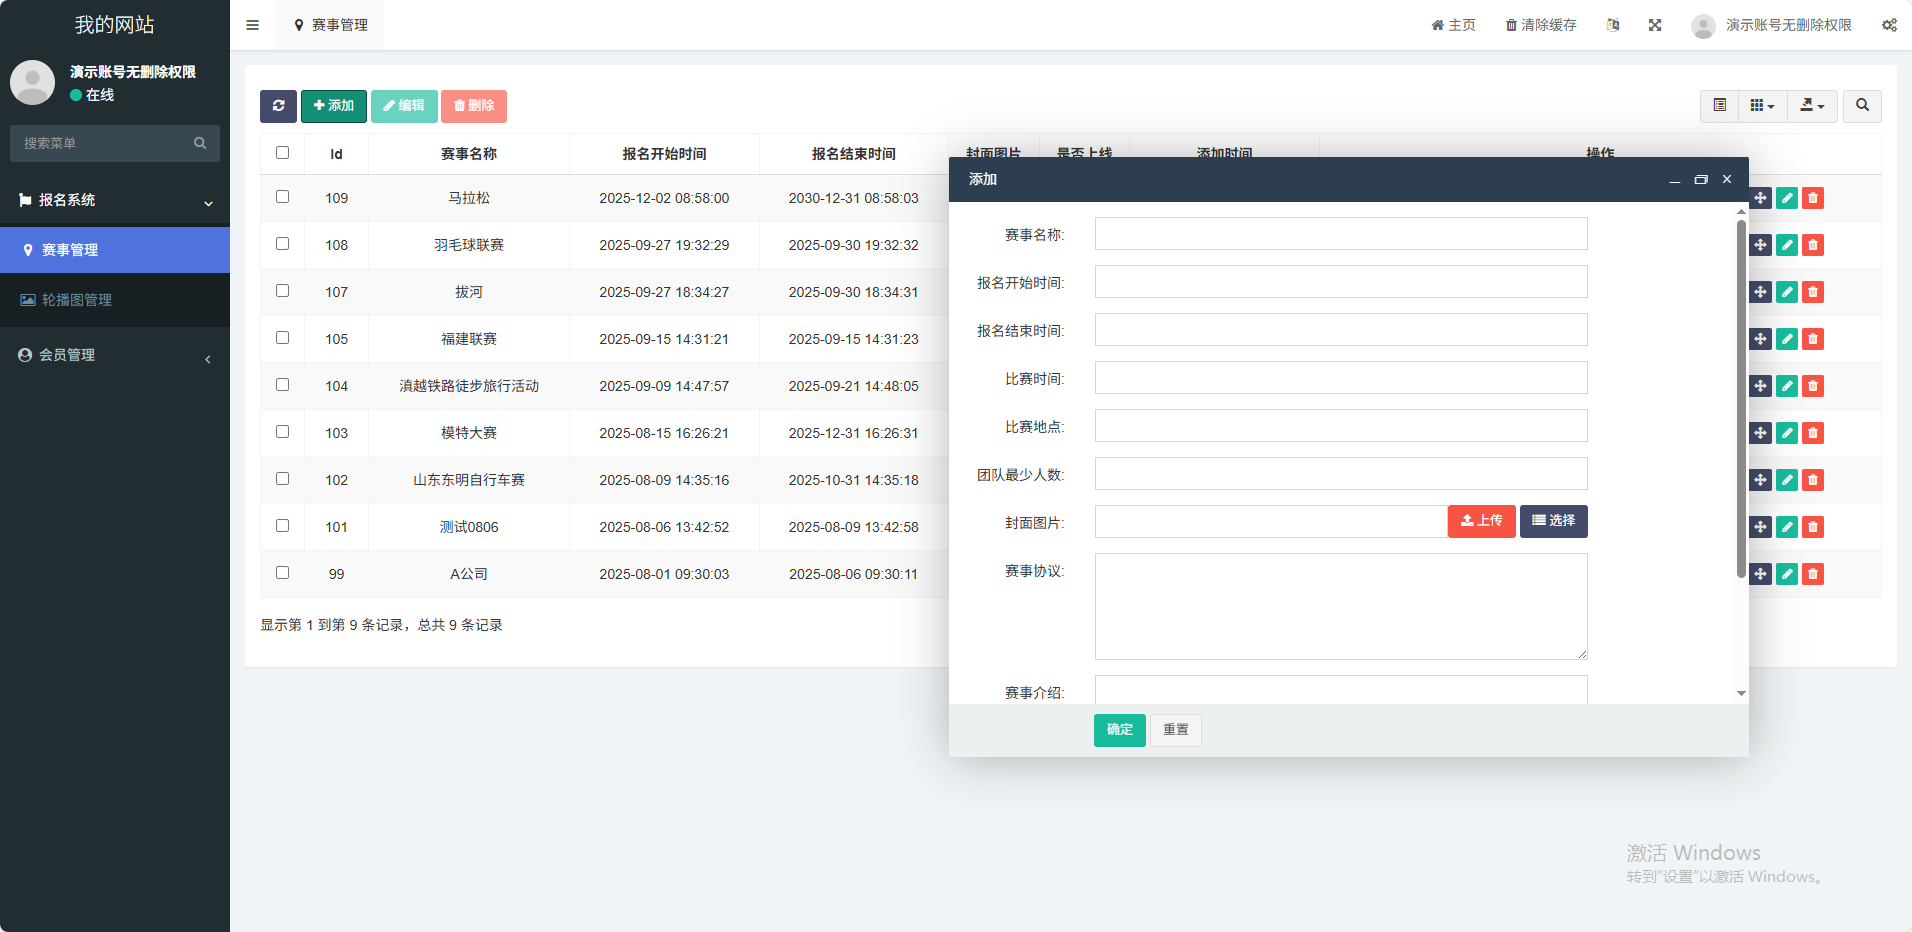Click the fullscreen icon in top bar
The height and width of the screenshot is (932, 1912).
point(1655,25)
